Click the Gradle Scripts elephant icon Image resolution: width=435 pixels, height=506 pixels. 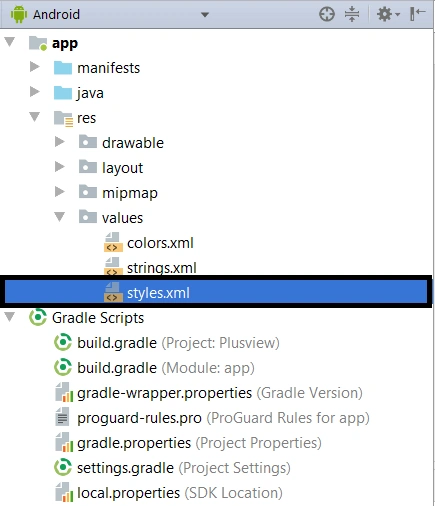tap(38, 317)
